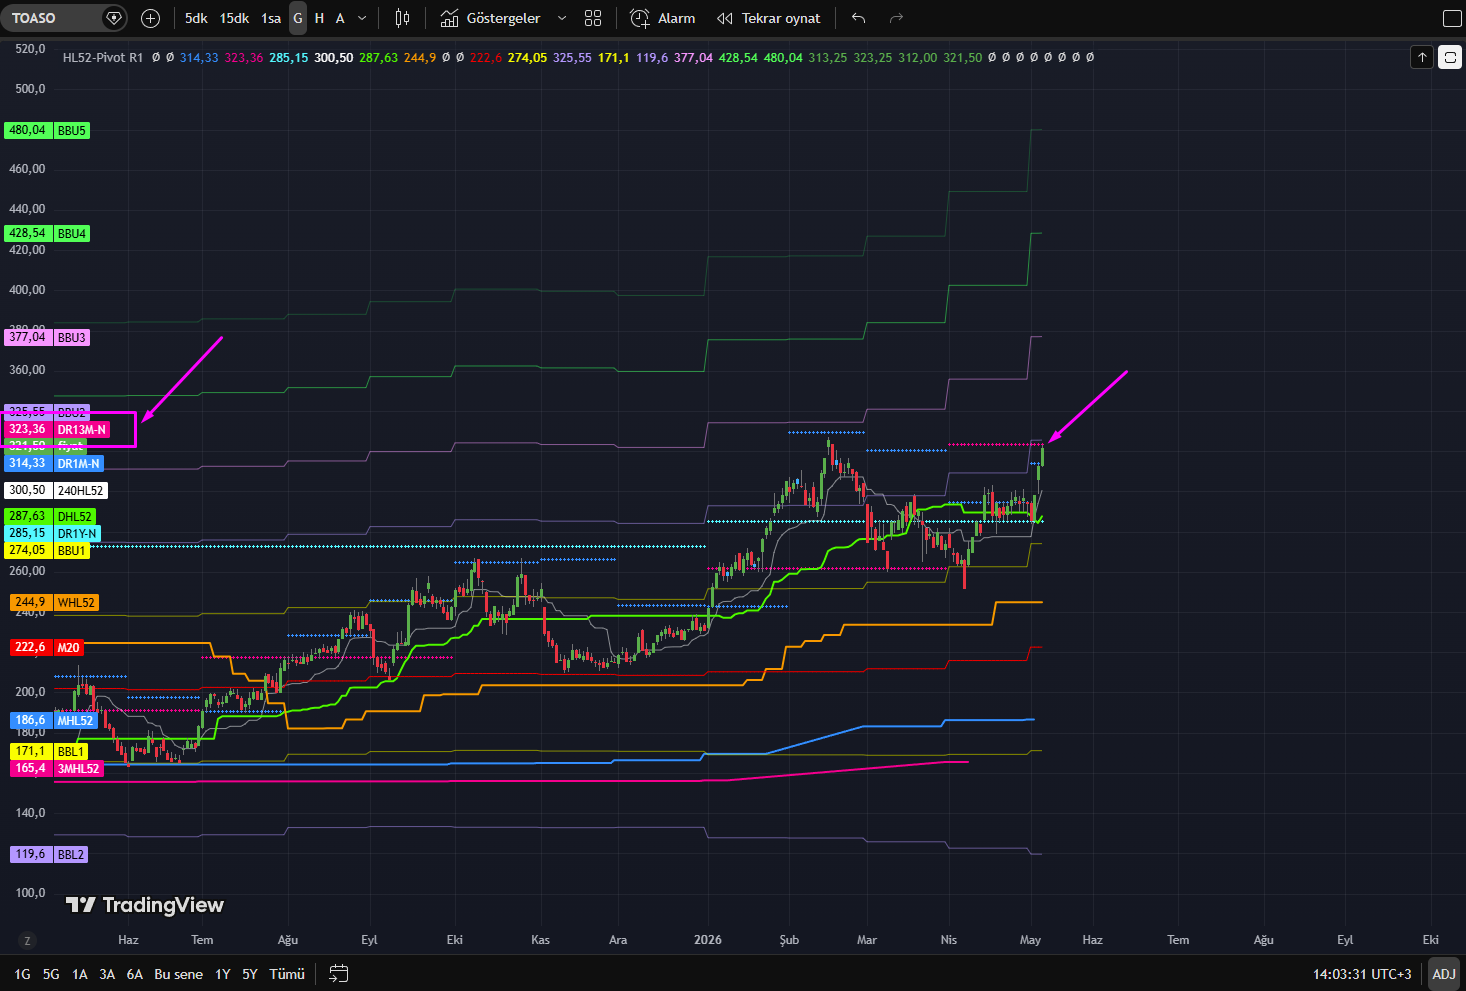Set the range to 3A
Screen dimensions: 1466x991
(107, 974)
